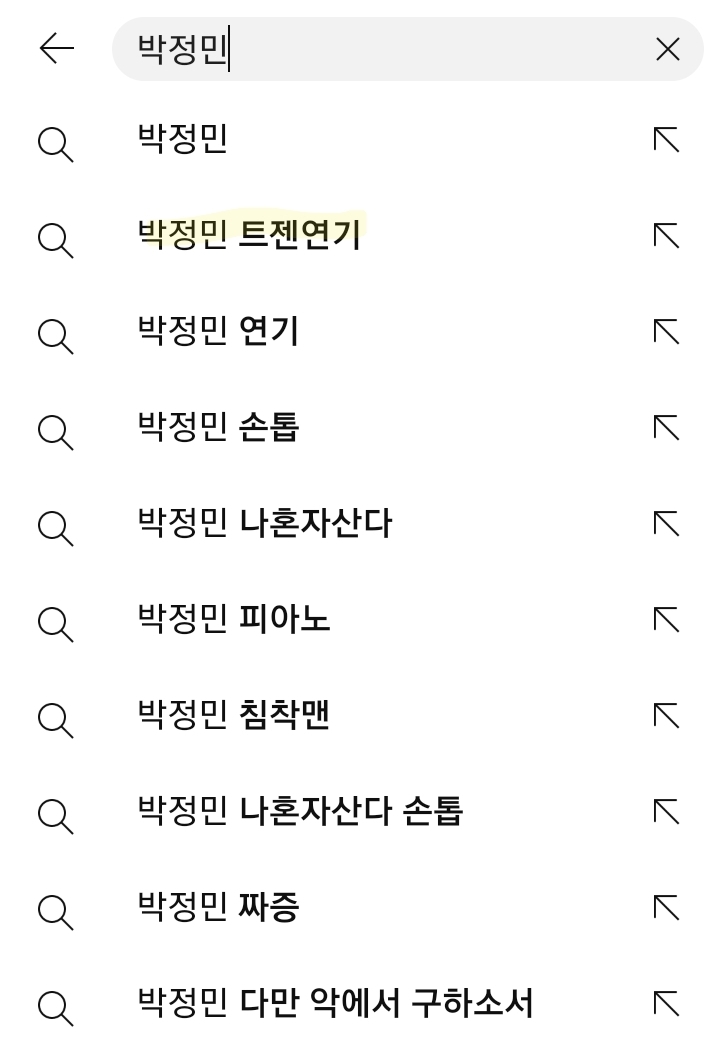720x1056 pixels.
Task: Clear the search field text
Action: [667, 49]
